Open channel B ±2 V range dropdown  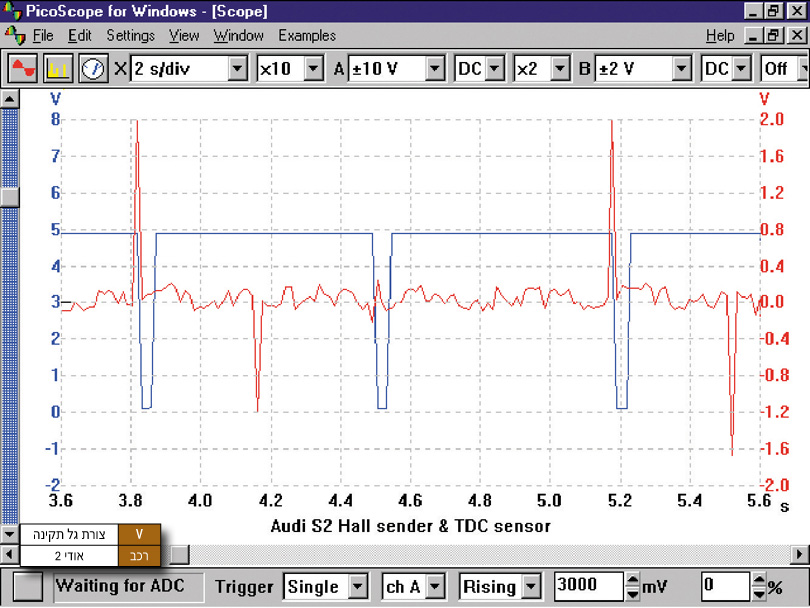pyautogui.click(x=682, y=69)
